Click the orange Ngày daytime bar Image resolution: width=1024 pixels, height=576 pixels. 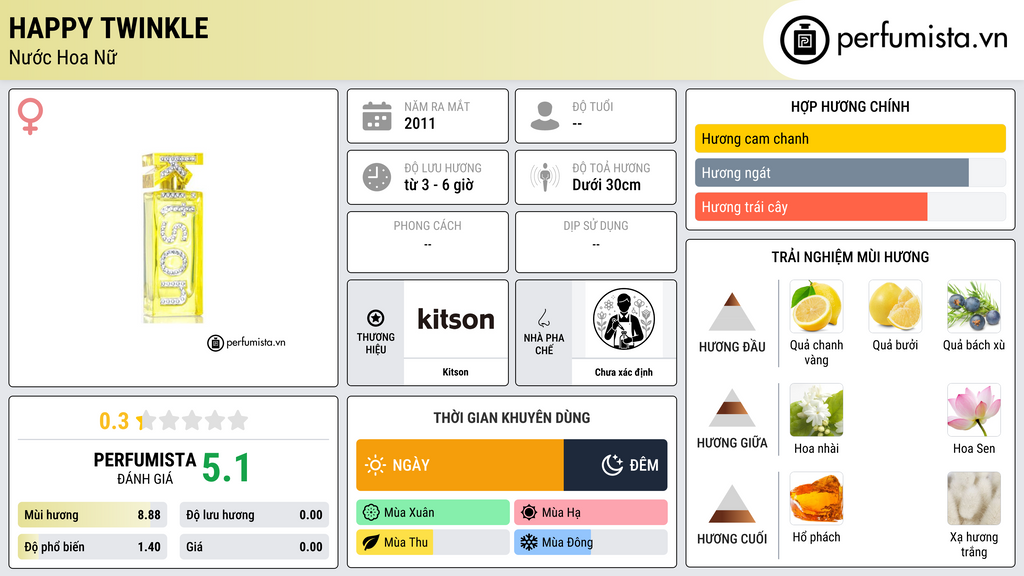click(x=460, y=465)
